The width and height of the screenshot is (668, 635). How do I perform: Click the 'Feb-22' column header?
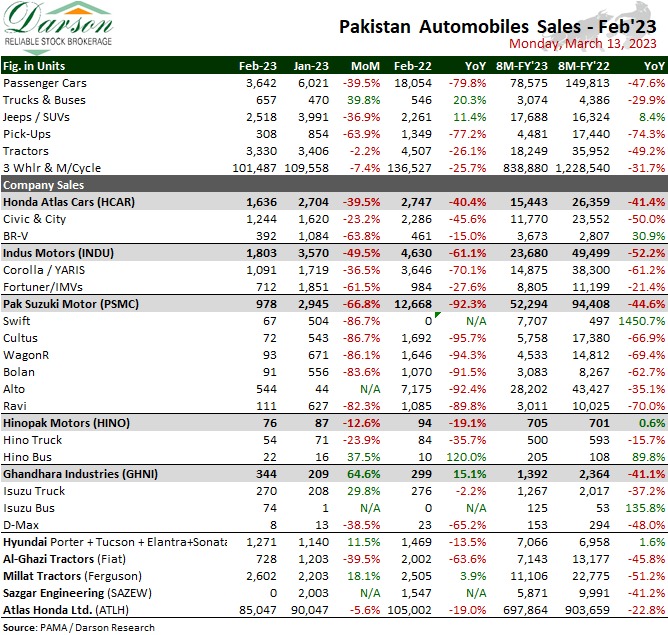[413, 66]
